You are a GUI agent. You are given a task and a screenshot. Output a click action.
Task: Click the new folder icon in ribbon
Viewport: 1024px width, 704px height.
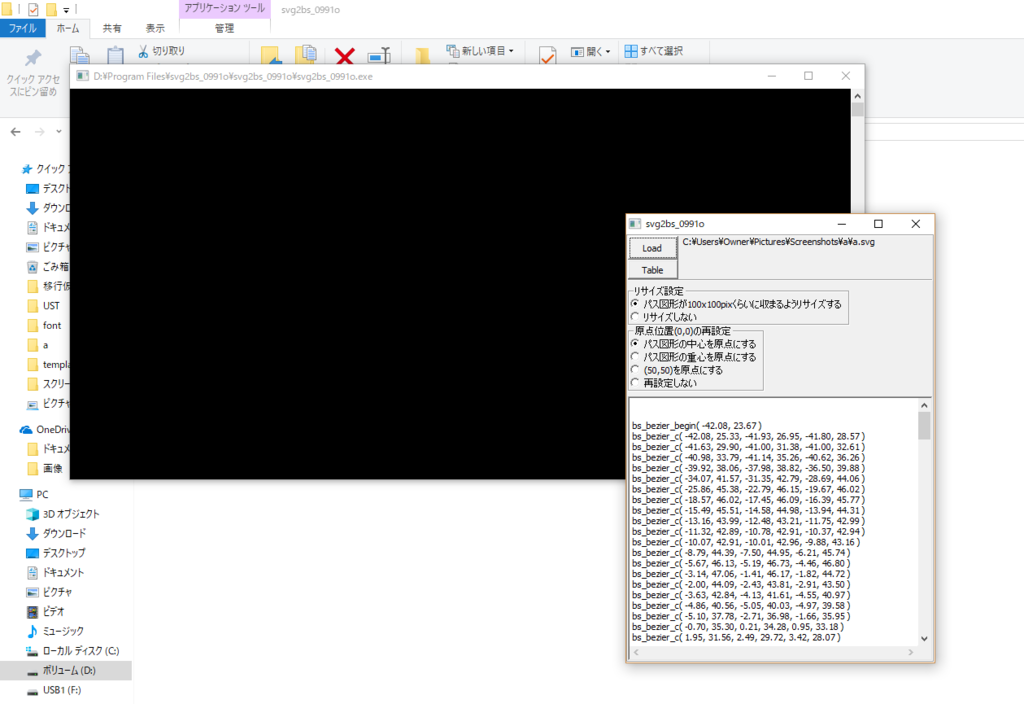423,56
